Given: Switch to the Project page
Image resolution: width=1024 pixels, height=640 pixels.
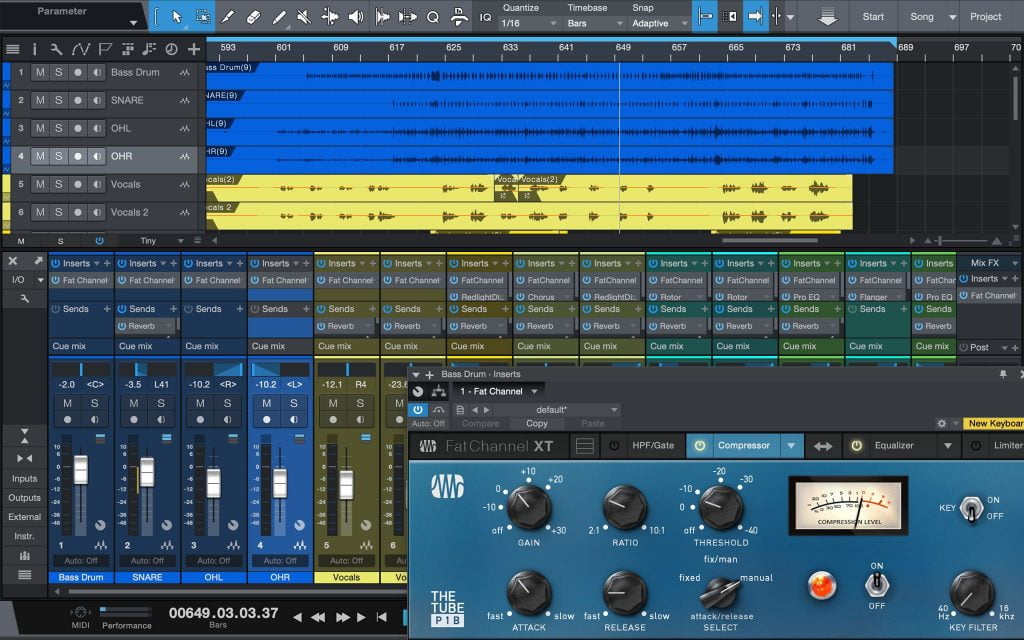Looking at the screenshot, I should (x=985, y=17).
